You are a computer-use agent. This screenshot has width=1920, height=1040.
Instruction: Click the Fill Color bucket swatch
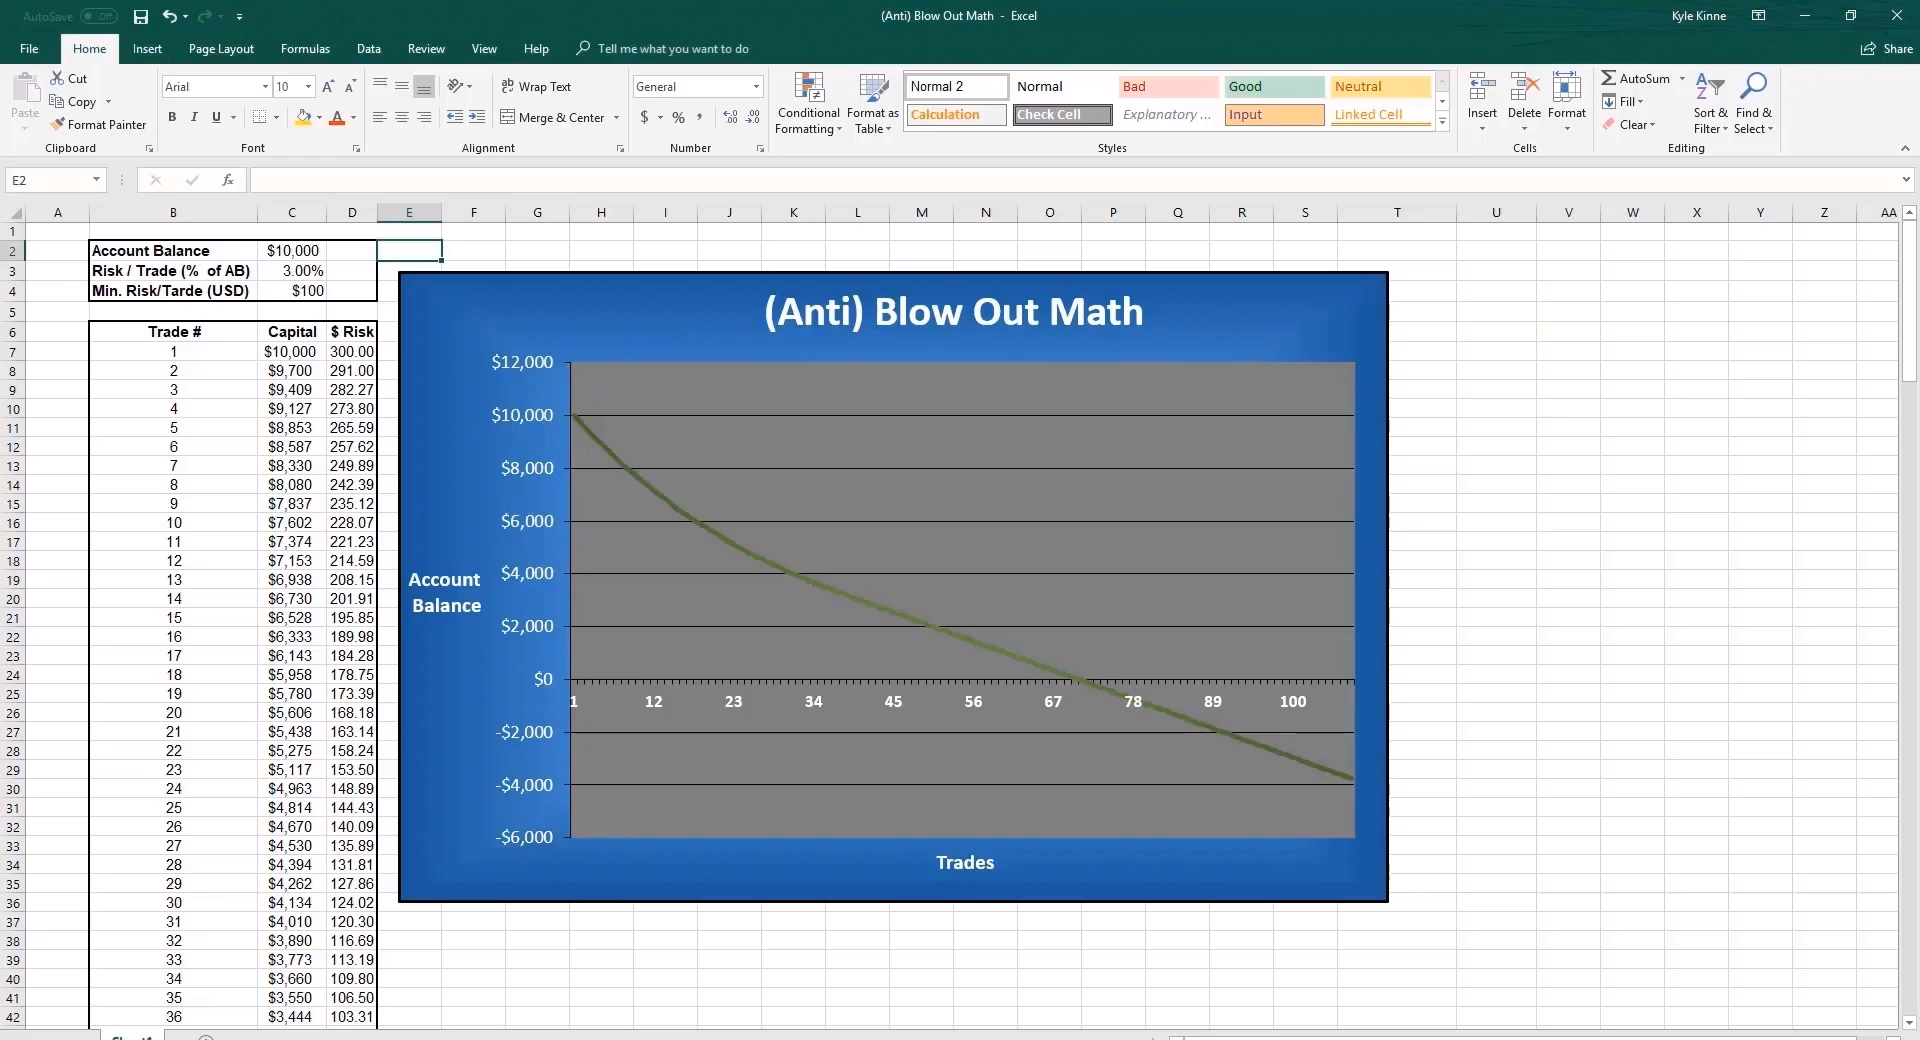(x=303, y=117)
